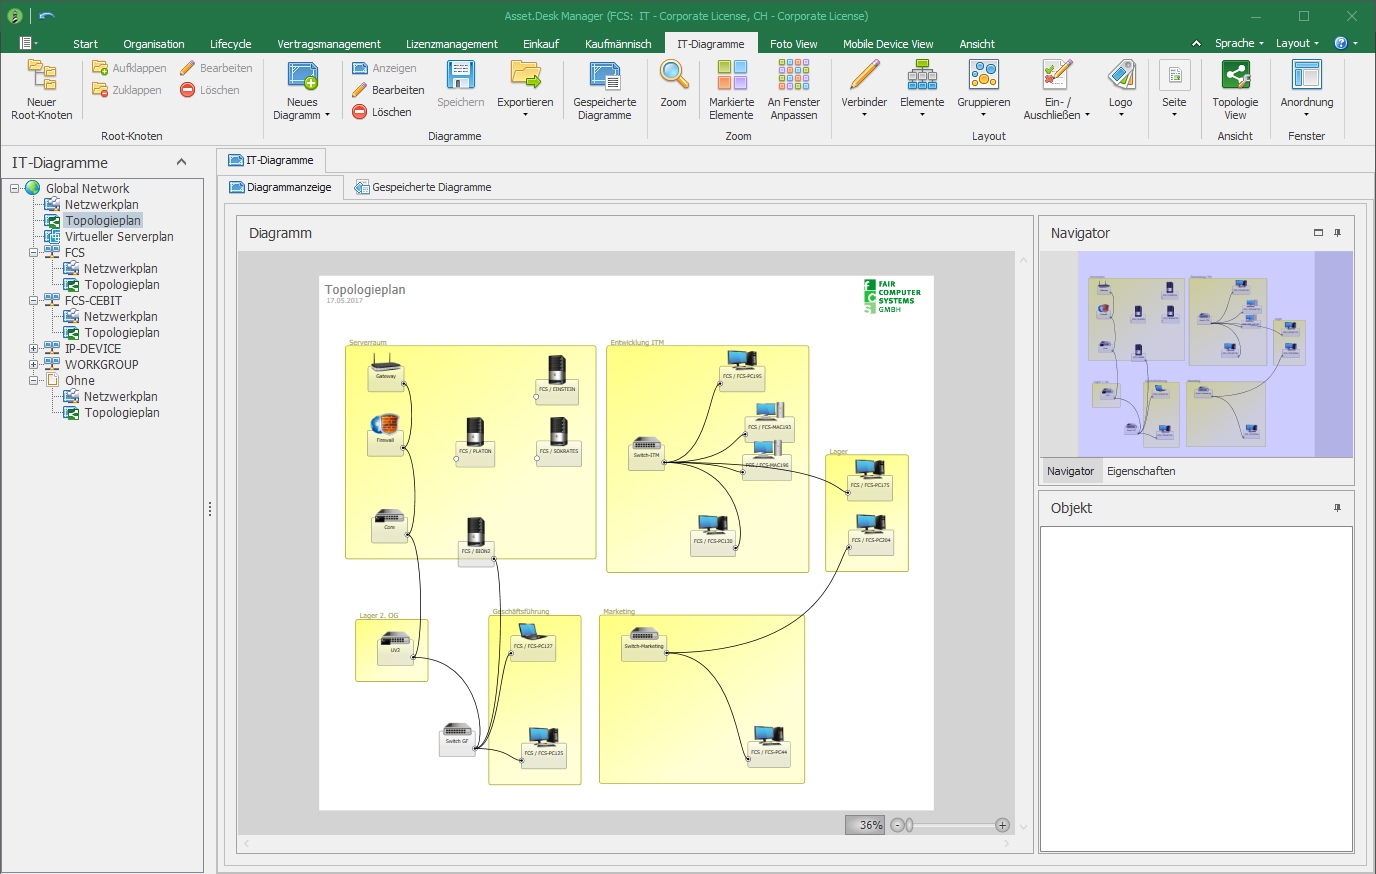Collapse the IT-Diagramme side panel
This screenshot has width=1376, height=874.
click(x=181, y=162)
